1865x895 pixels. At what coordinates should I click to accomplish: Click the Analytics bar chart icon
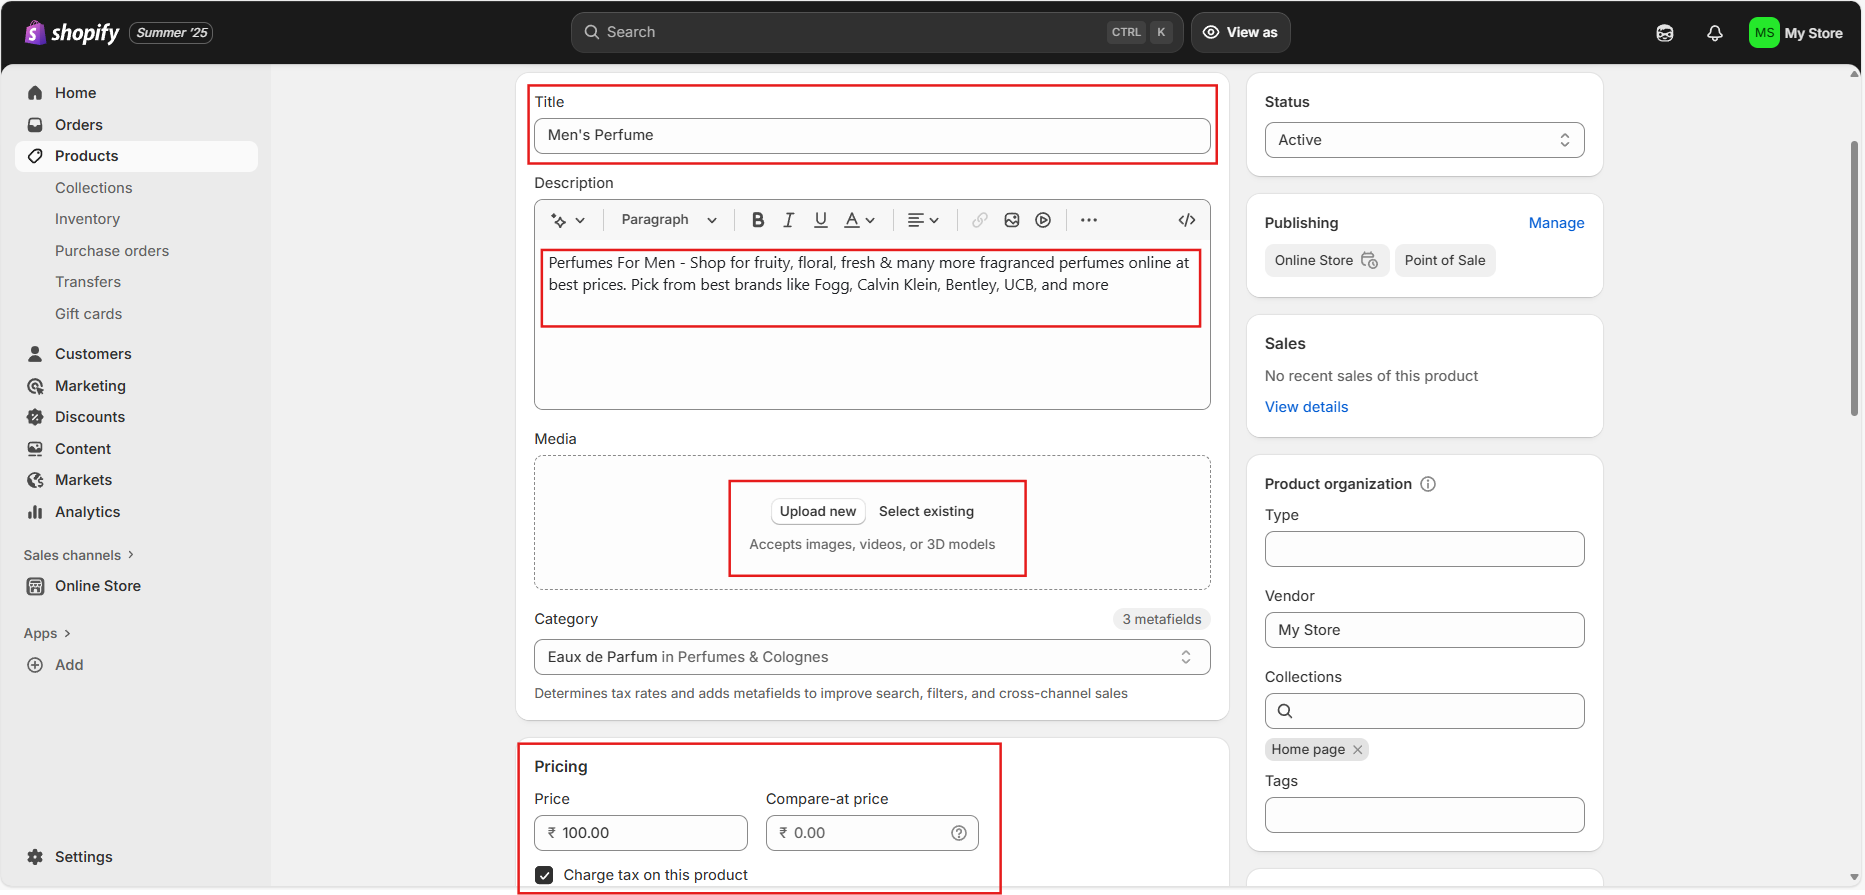click(x=35, y=512)
